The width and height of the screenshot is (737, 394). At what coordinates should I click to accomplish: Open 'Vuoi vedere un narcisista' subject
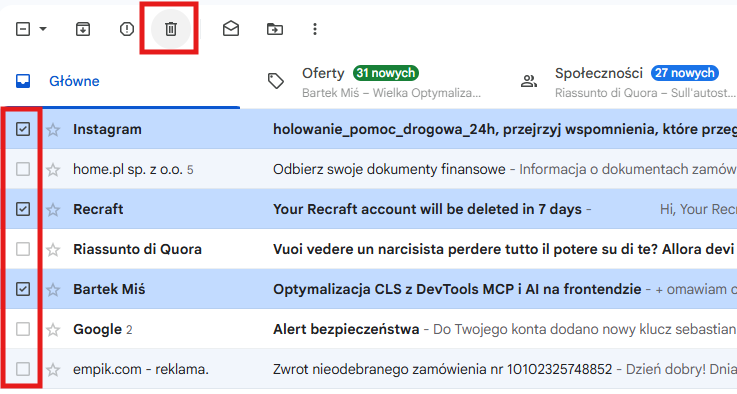(505, 249)
